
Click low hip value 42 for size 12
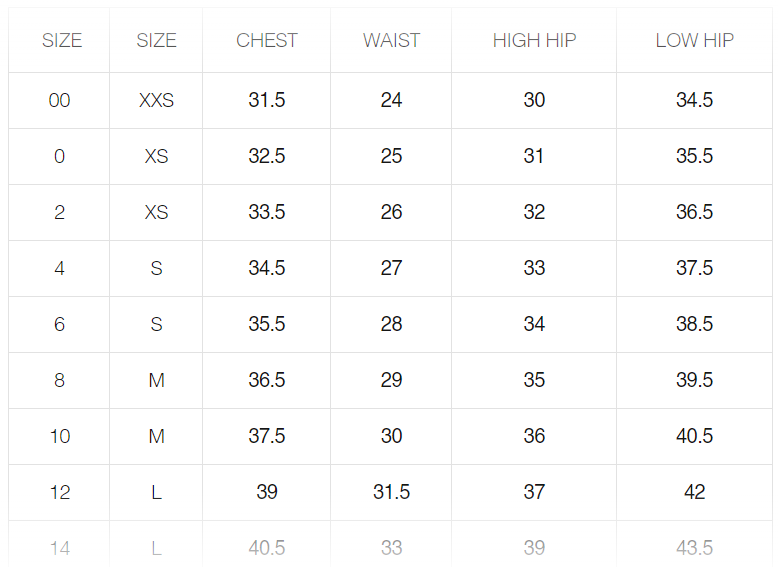[x=694, y=493]
